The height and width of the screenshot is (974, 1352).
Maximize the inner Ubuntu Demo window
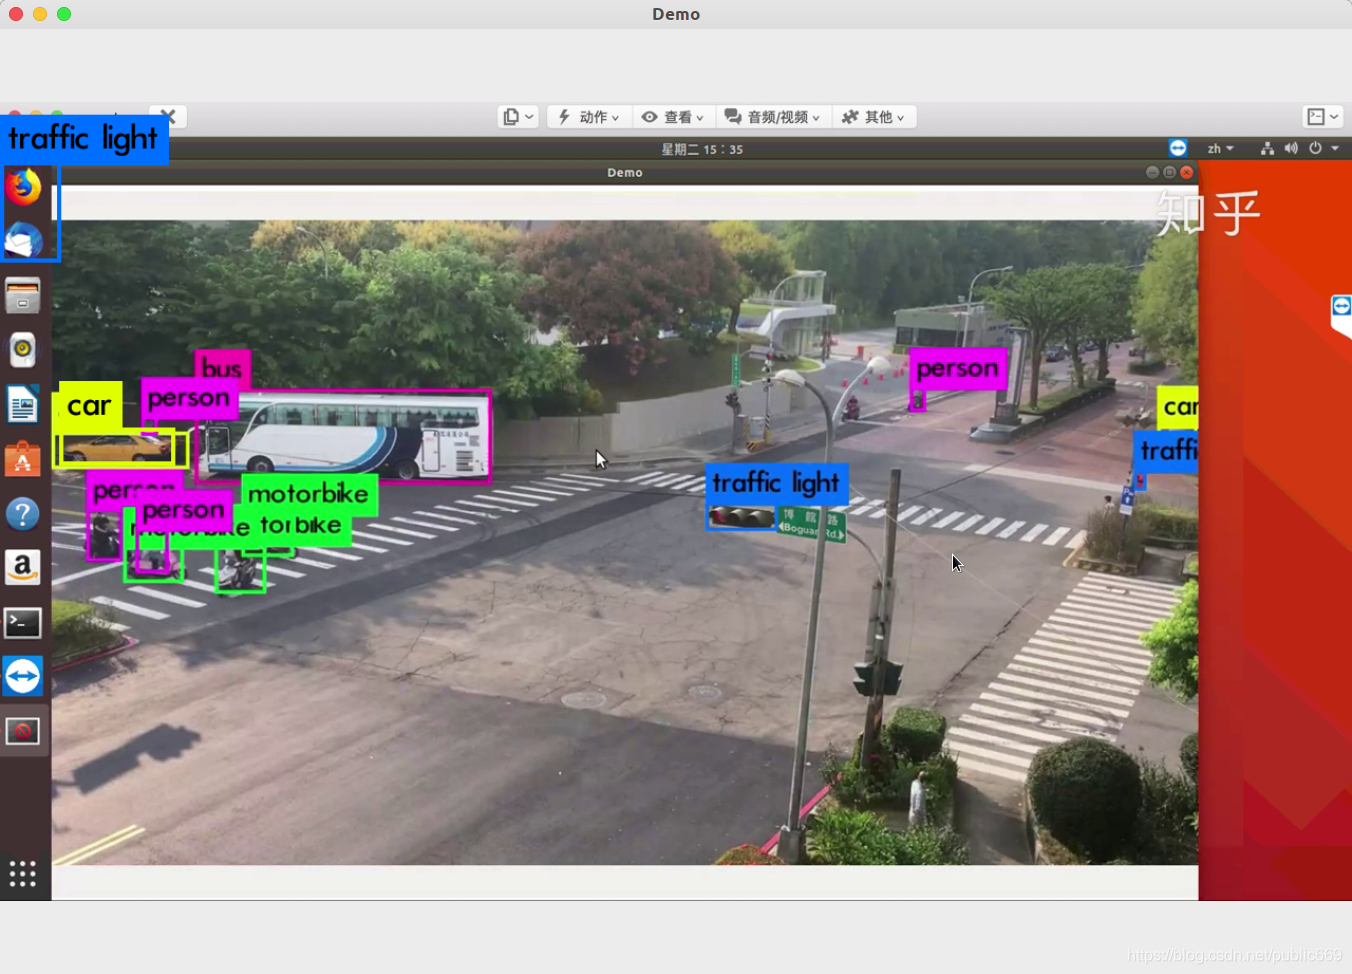pyautogui.click(x=1169, y=172)
